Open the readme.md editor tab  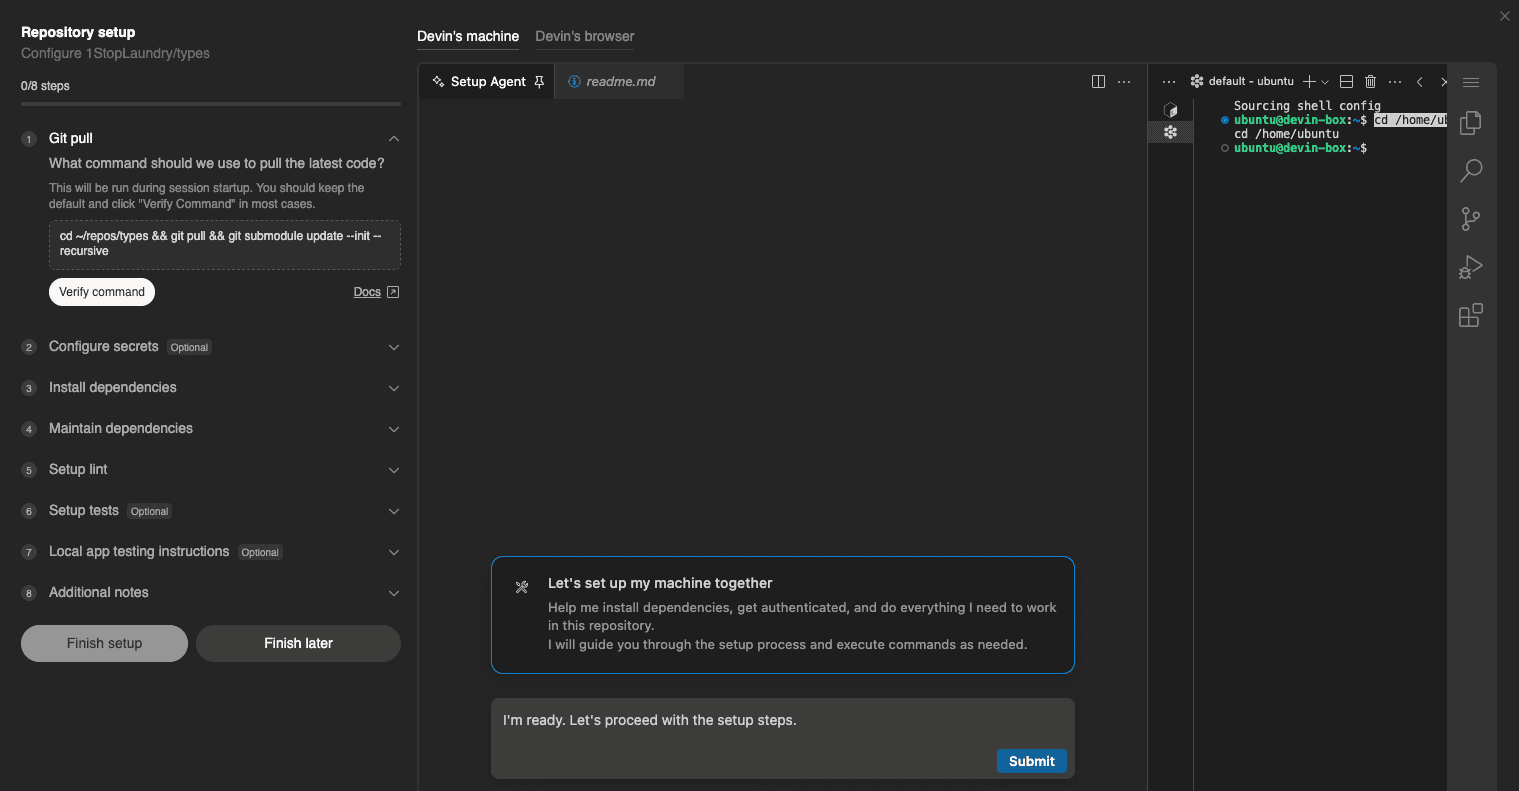(620, 82)
